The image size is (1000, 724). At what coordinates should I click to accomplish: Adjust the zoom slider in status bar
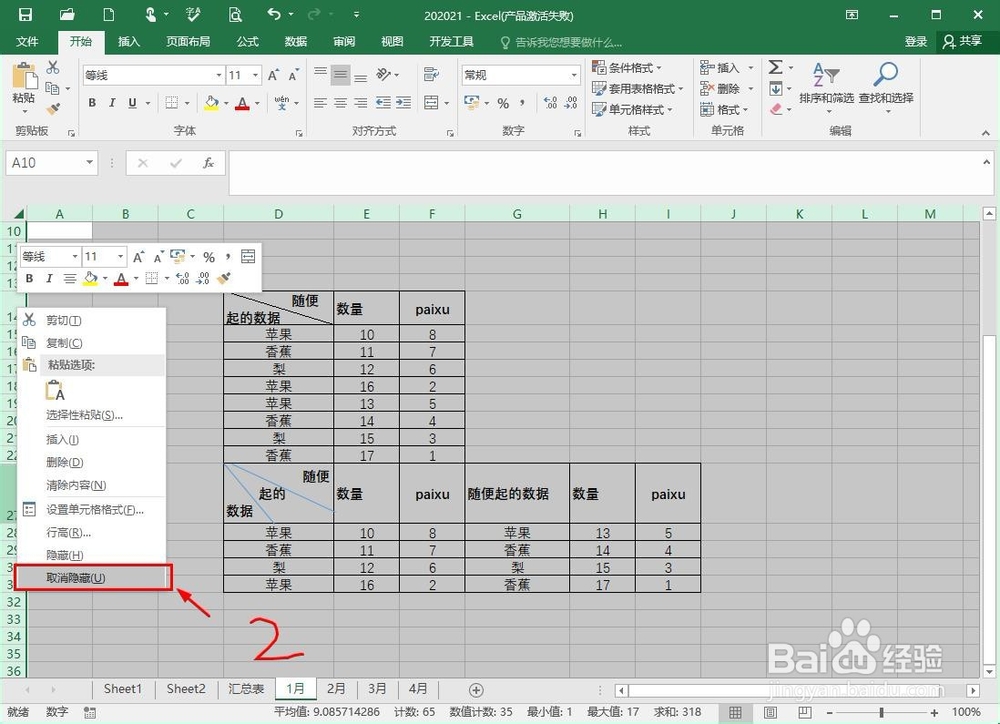(881, 712)
